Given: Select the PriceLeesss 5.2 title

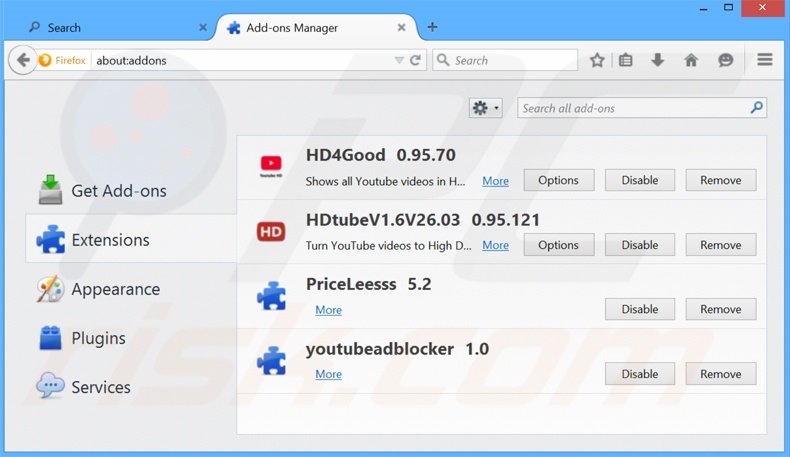Looking at the screenshot, I should coord(369,285).
